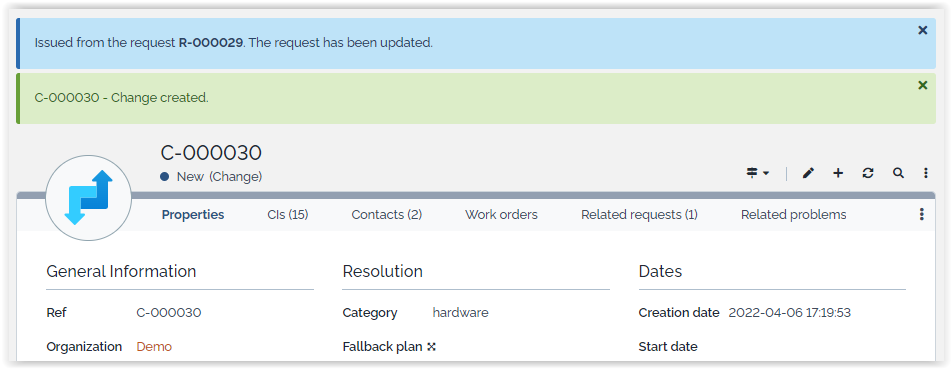Viewport: 952px width, 369px height.
Task: Click the plus icon to create new
Action: pyautogui.click(x=838, y=174)
